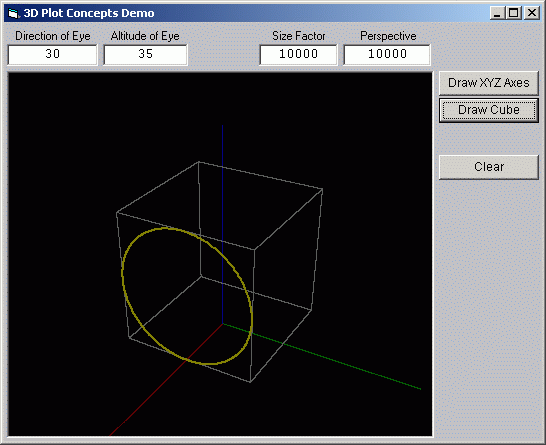
Task: Click the Direction of Eye label
Action: point(53,36)
